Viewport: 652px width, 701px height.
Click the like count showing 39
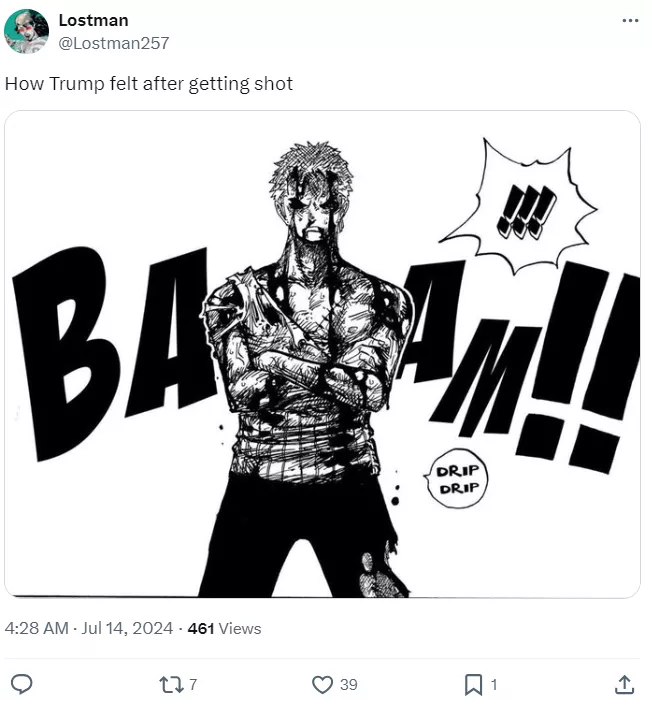click(x=348, y=684)
